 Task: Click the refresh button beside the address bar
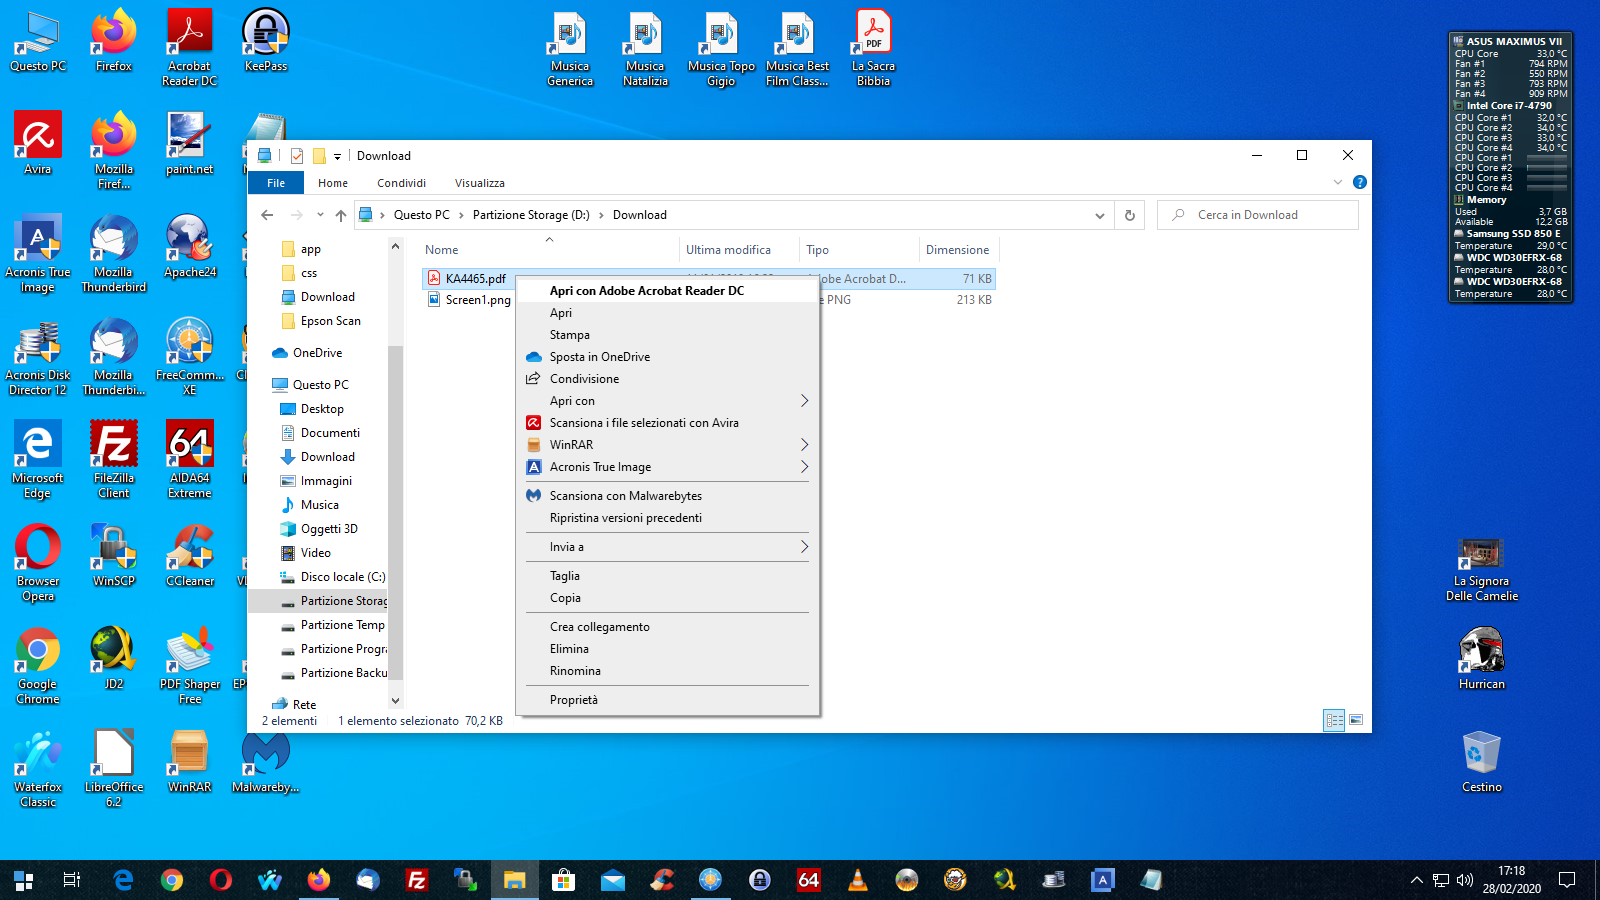click(1130, 215)
